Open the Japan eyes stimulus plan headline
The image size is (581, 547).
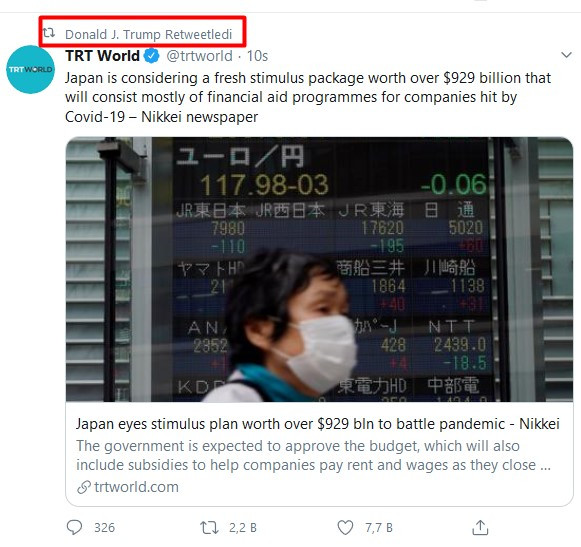tap(318, 424)
